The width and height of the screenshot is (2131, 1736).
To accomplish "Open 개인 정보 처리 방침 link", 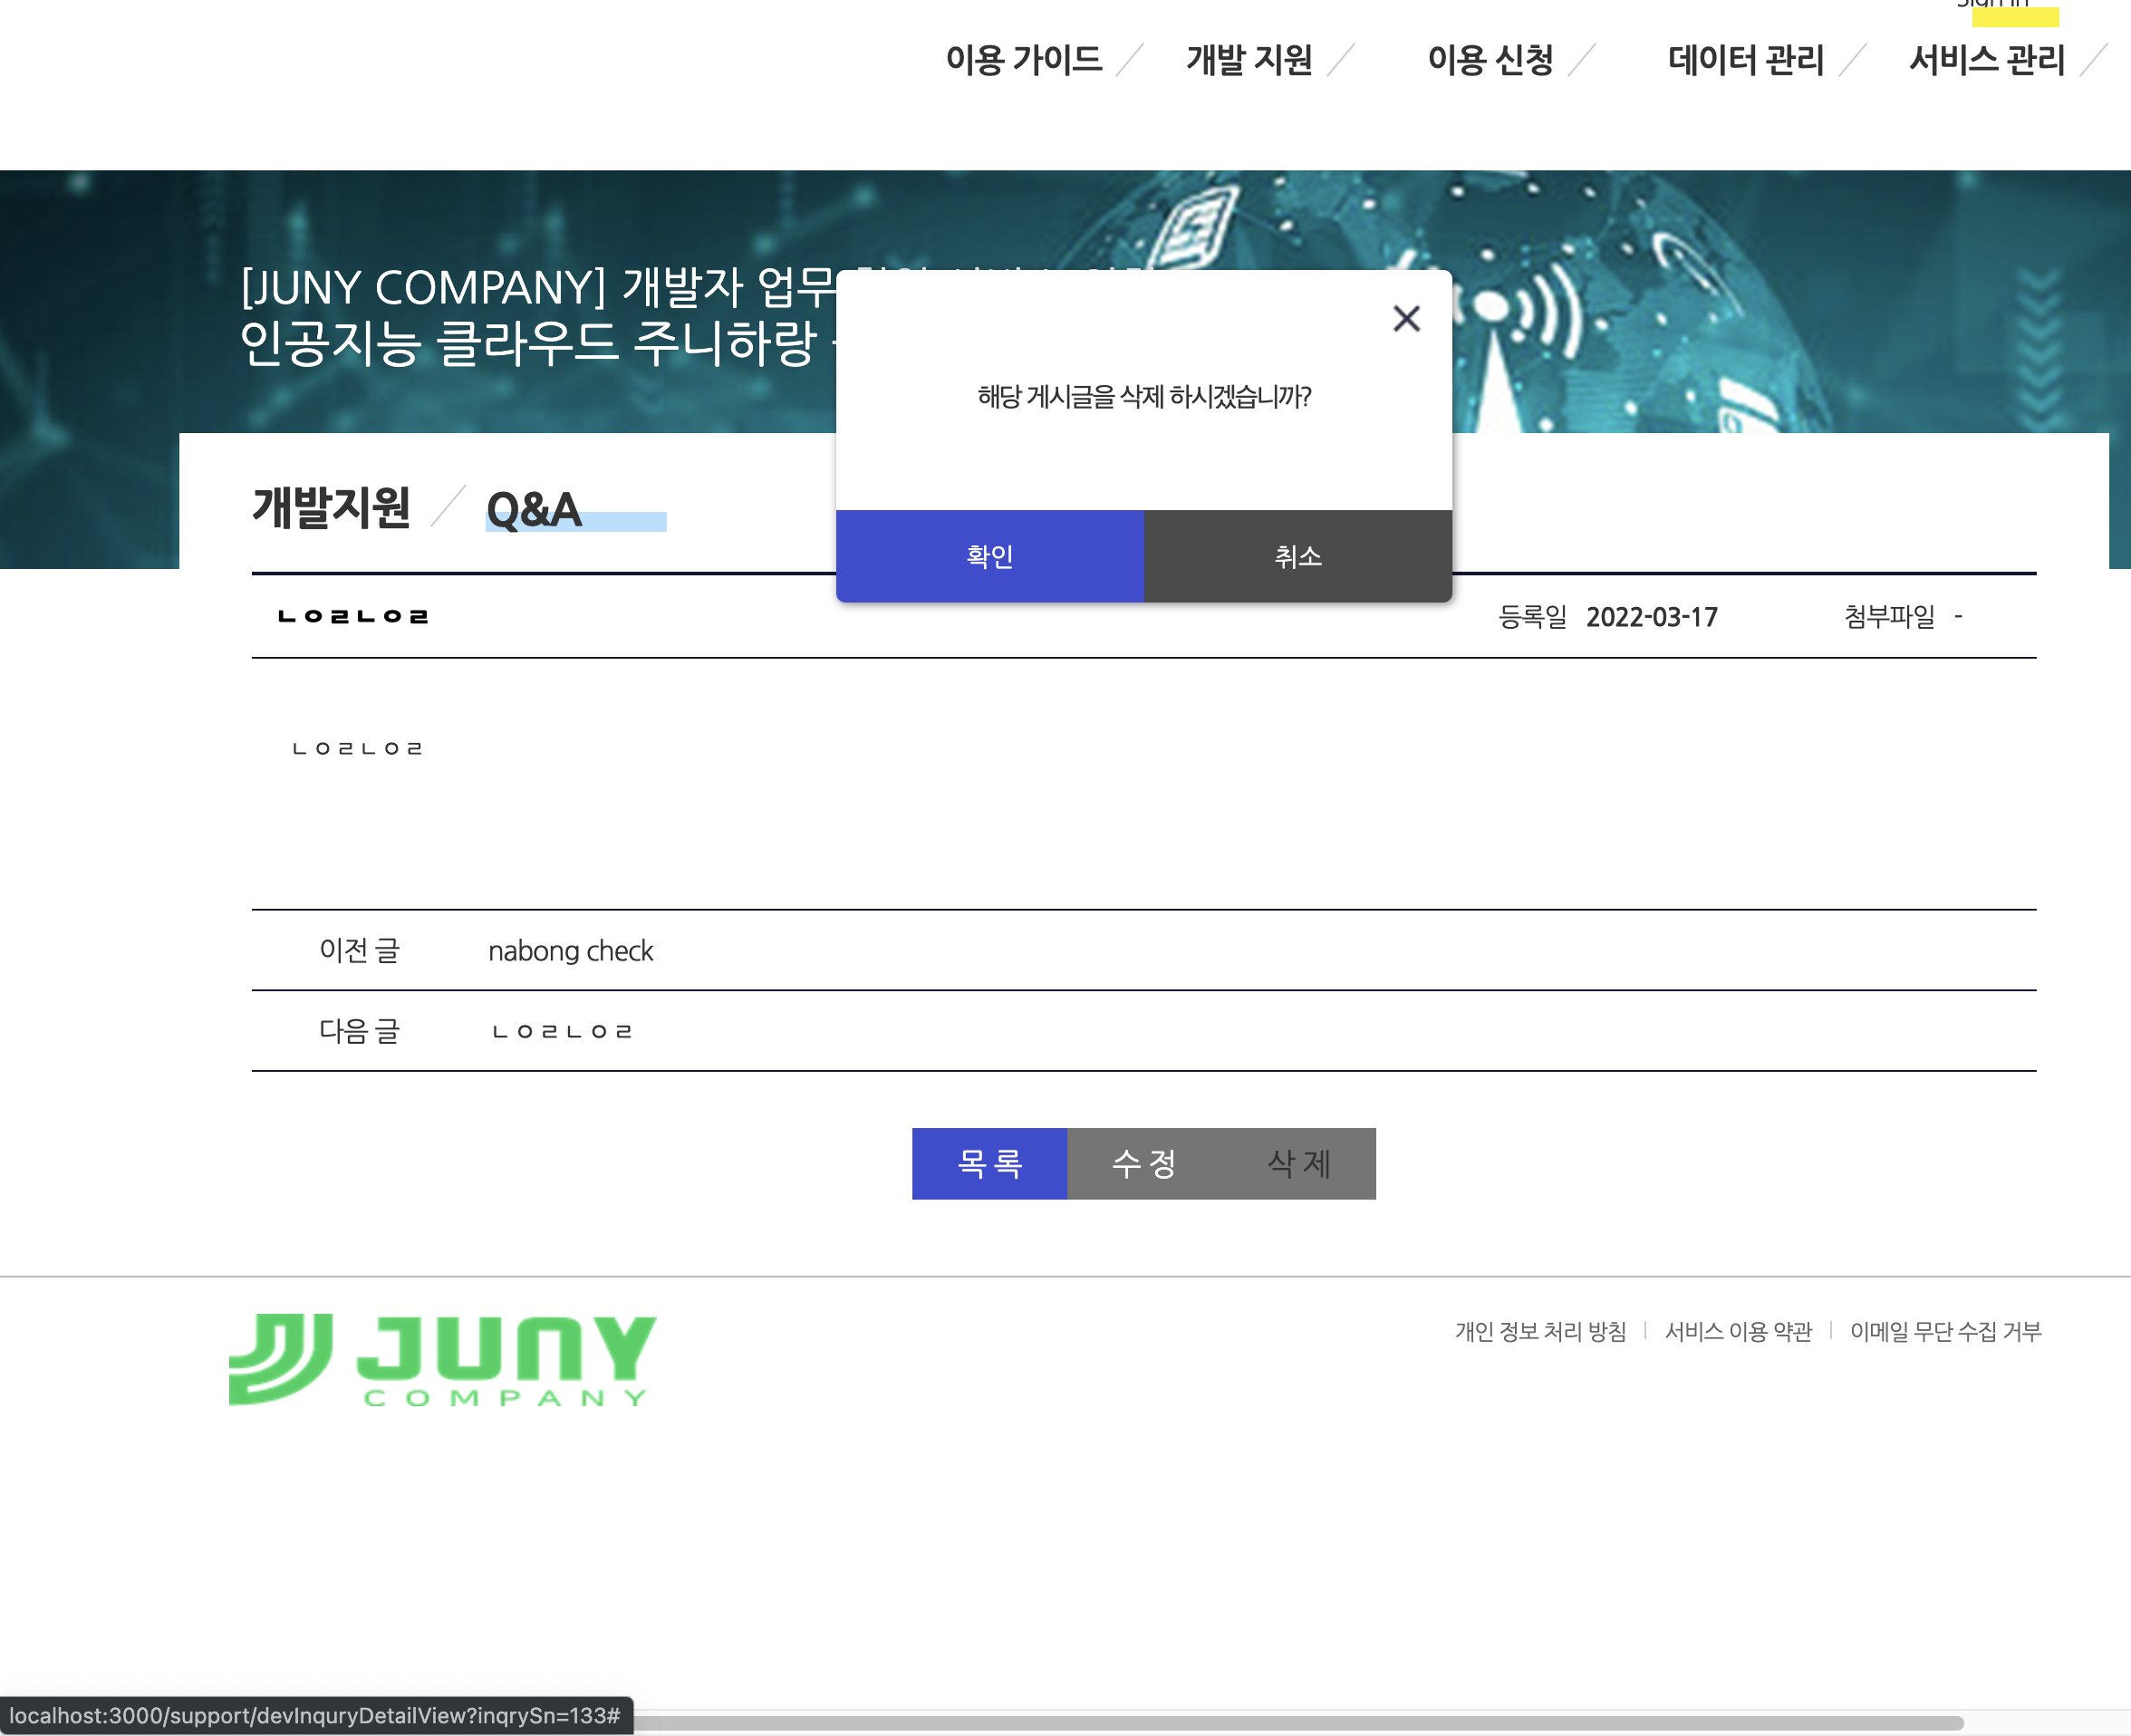I will pyautogui.click(x=1540, y=1331).
